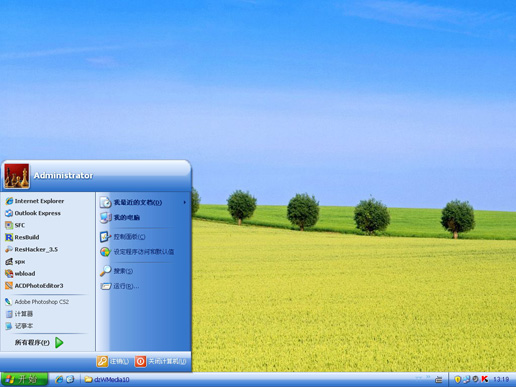Open the wbload program
This screenshot has width=516, height=387.
point(20,274)
